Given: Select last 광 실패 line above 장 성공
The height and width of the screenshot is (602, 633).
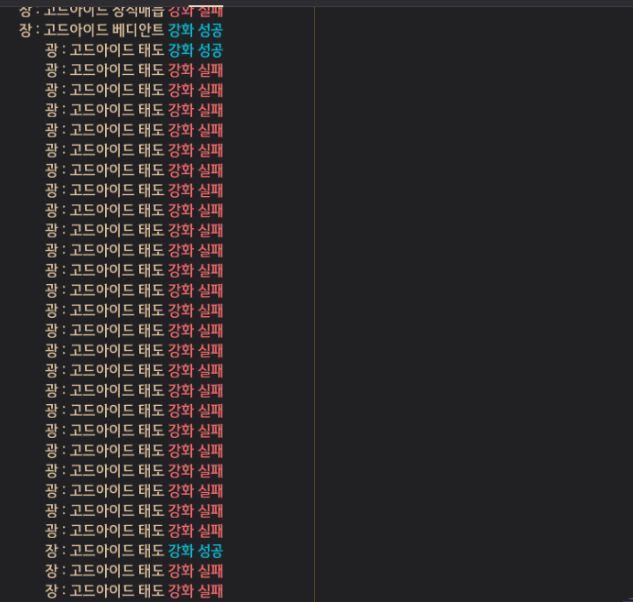Looking at the screenshot, I should [133, 530].
